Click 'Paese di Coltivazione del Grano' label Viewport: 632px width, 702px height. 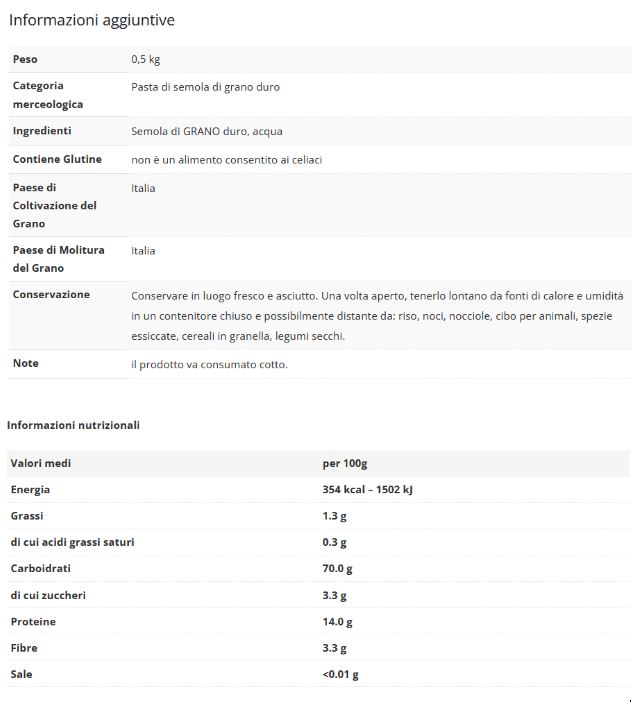54,205
